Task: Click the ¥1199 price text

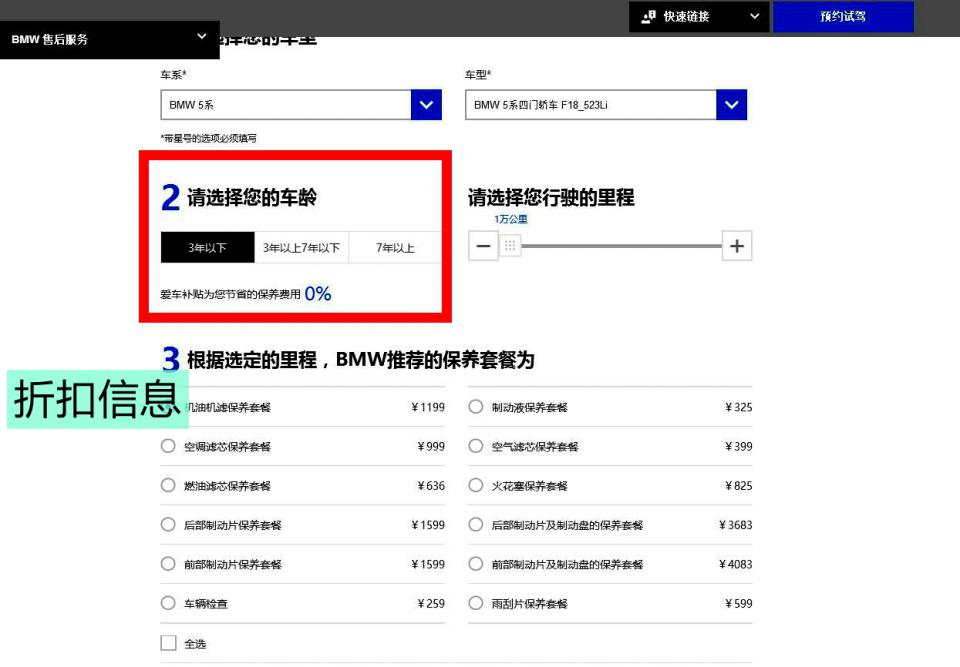Action: (x=428, y=407)
